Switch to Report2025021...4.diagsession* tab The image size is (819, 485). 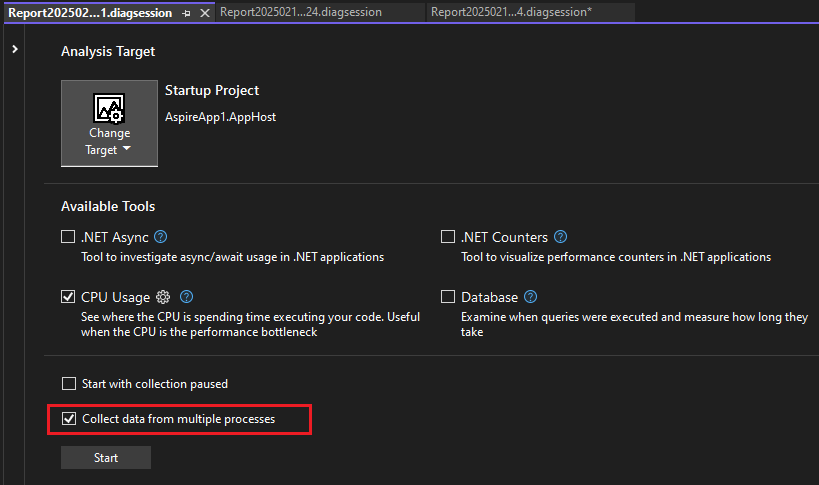click(512, 13)
